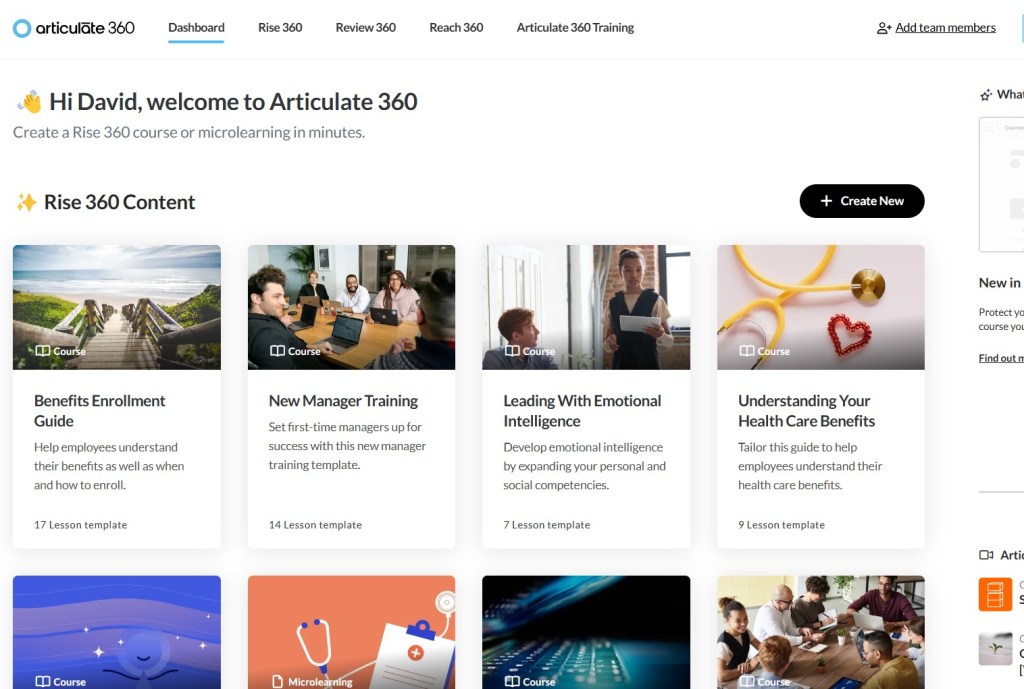Image resolution: width=1024 pixels, height=689 pixels.
Task: Open the Rise 360 tab
Action: pyautogui.click(x=280, y=27)
